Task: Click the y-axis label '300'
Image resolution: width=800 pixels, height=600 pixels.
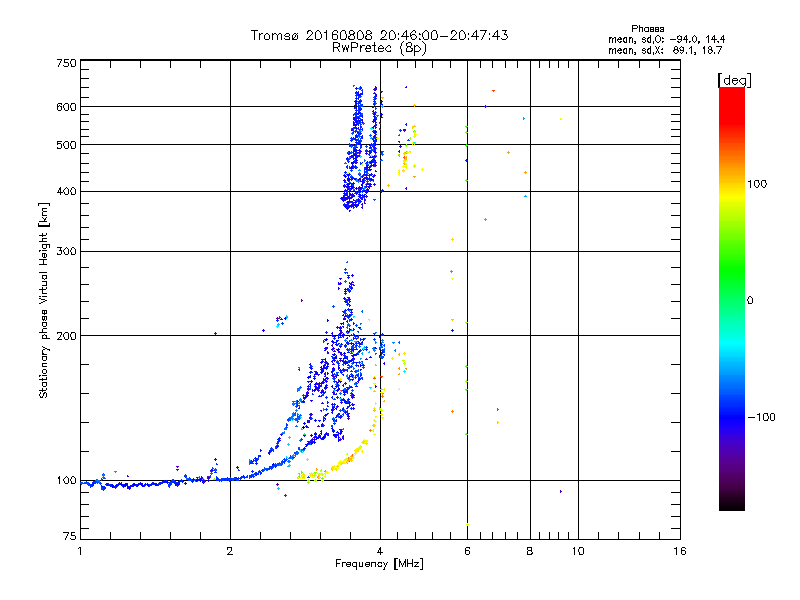Action: click(66, 252)
